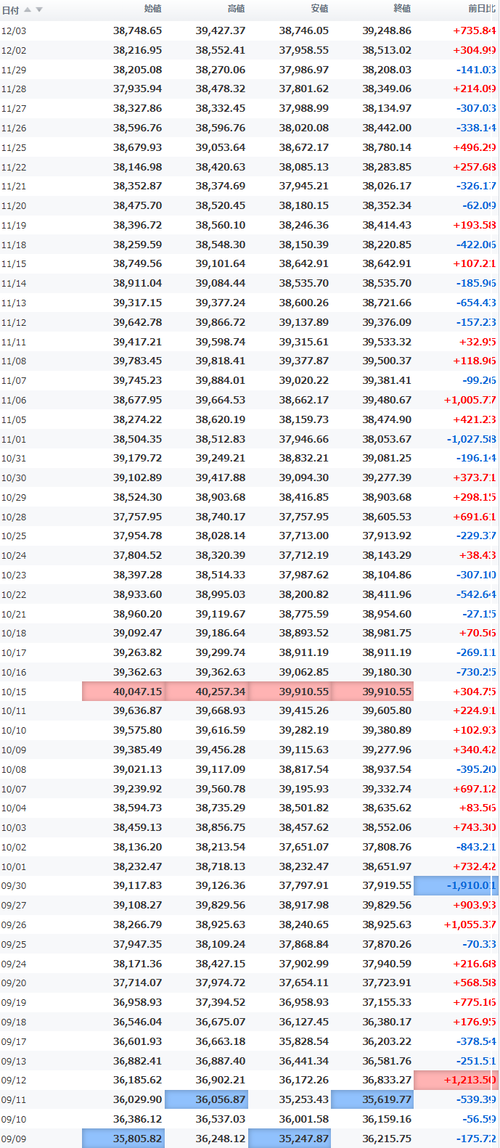Screen dimensions: 500x1148
Task: Select highlighted high value 36,056.87 on 09/11
Action: pyautogui.click(x=206, y=1099)
